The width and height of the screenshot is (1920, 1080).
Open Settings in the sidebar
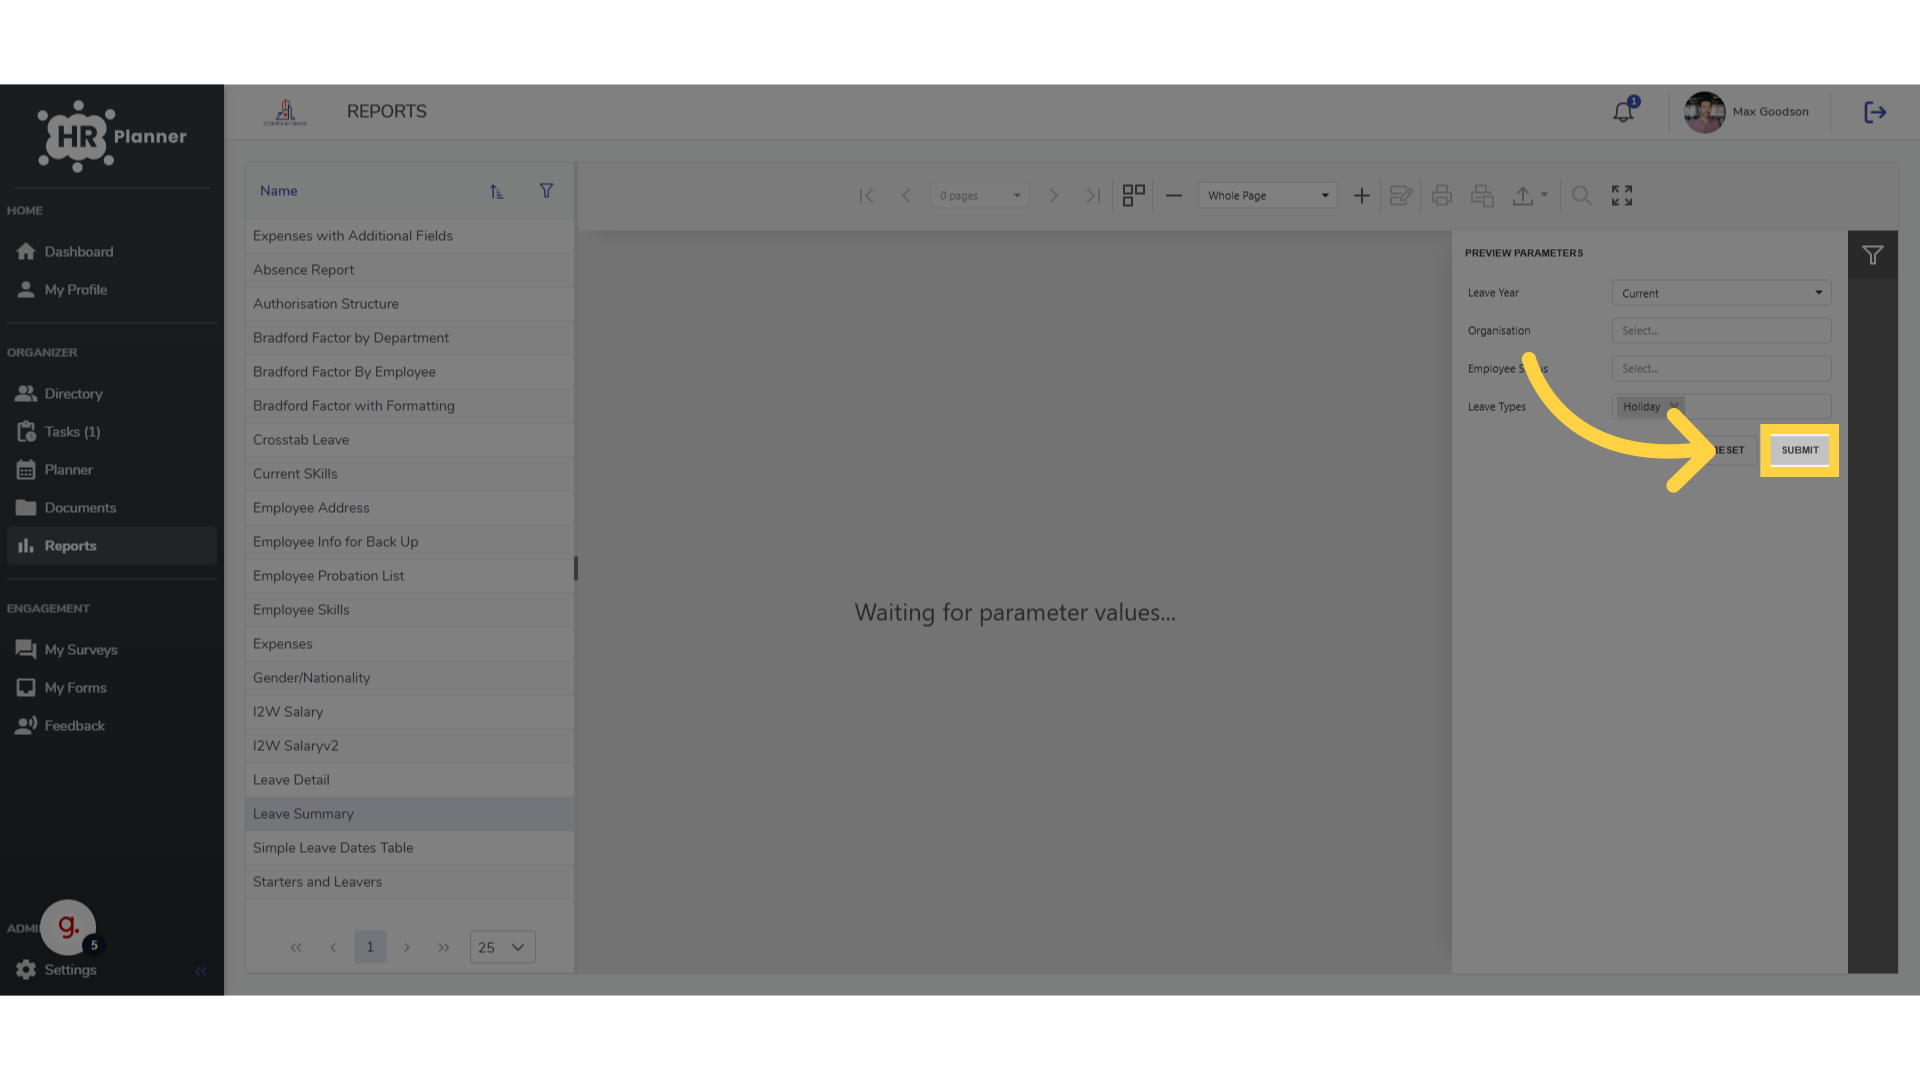[x=70, y=970]
